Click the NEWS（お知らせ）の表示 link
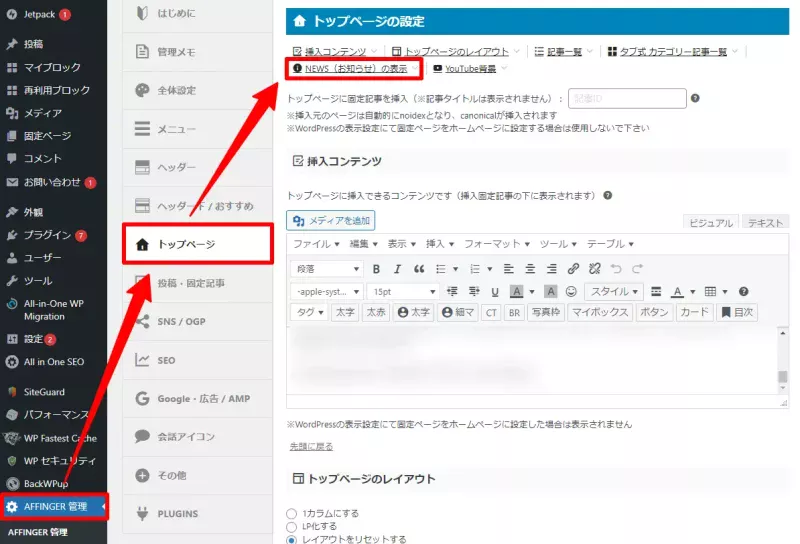The image size is (800, 544). click(356, 68)
